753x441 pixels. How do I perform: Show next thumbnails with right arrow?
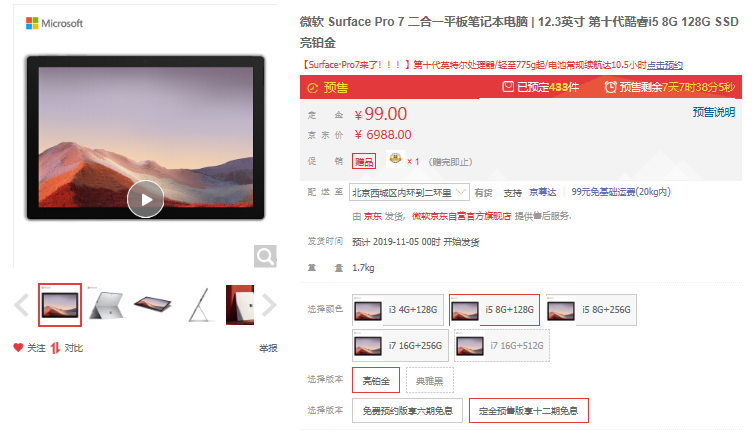[269, 305]
